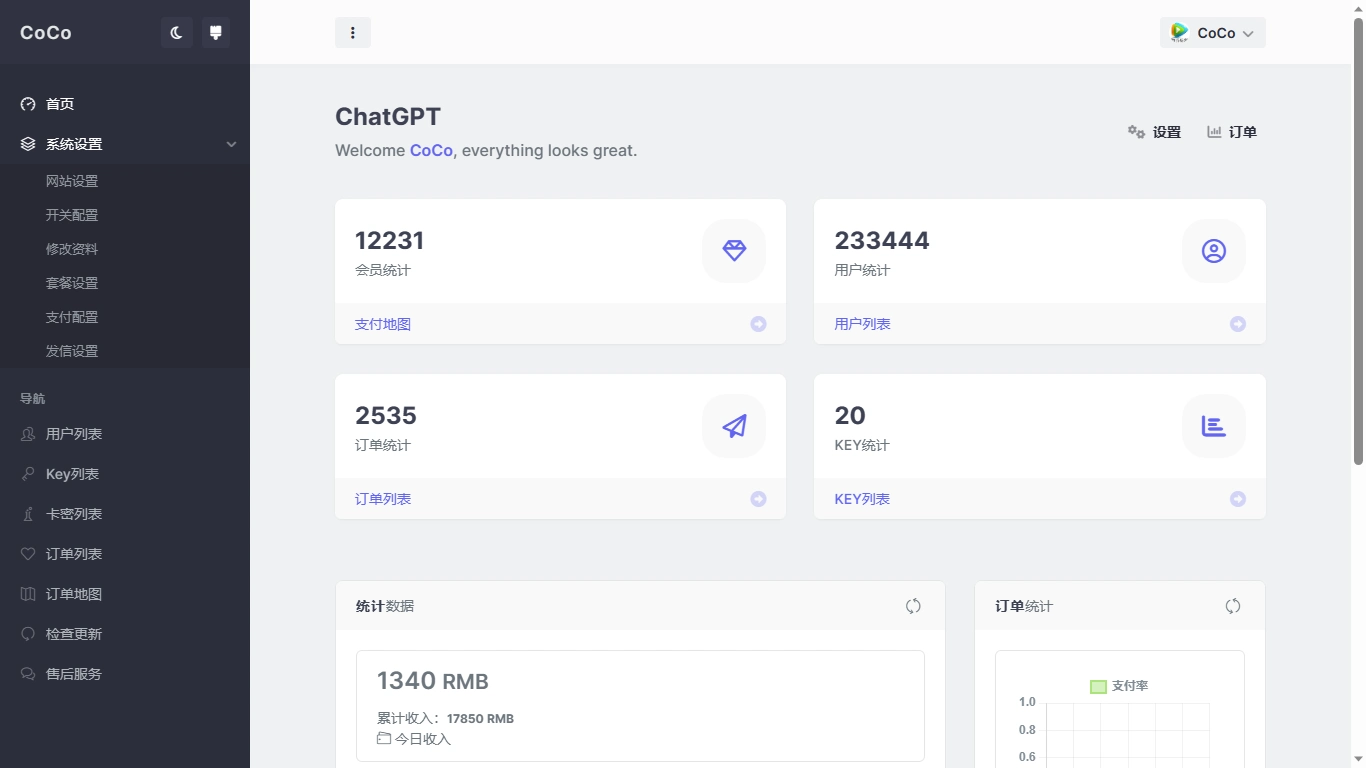Screen dimensions: 1366x768
Task: Click the CoCo name in welcome message
Action: click(x=431, y=150)
